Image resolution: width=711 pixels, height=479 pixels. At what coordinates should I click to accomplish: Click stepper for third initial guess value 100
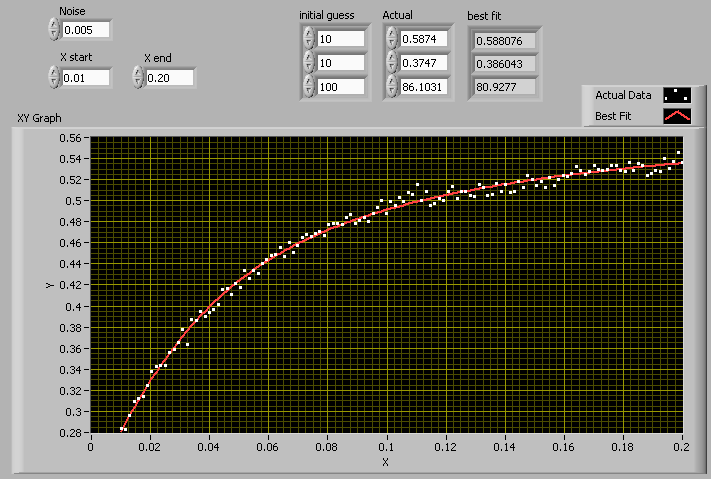click(308, 86)
